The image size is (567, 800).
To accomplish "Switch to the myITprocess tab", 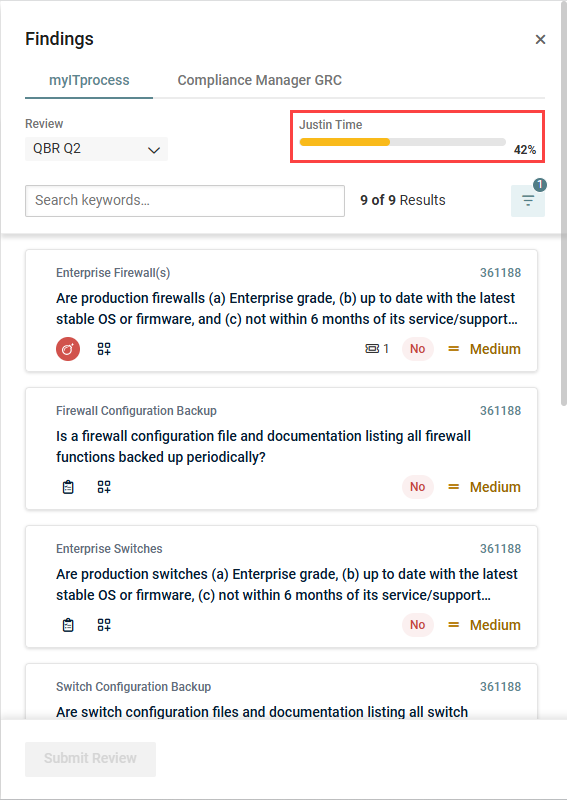I will click(x=89, y=81).
